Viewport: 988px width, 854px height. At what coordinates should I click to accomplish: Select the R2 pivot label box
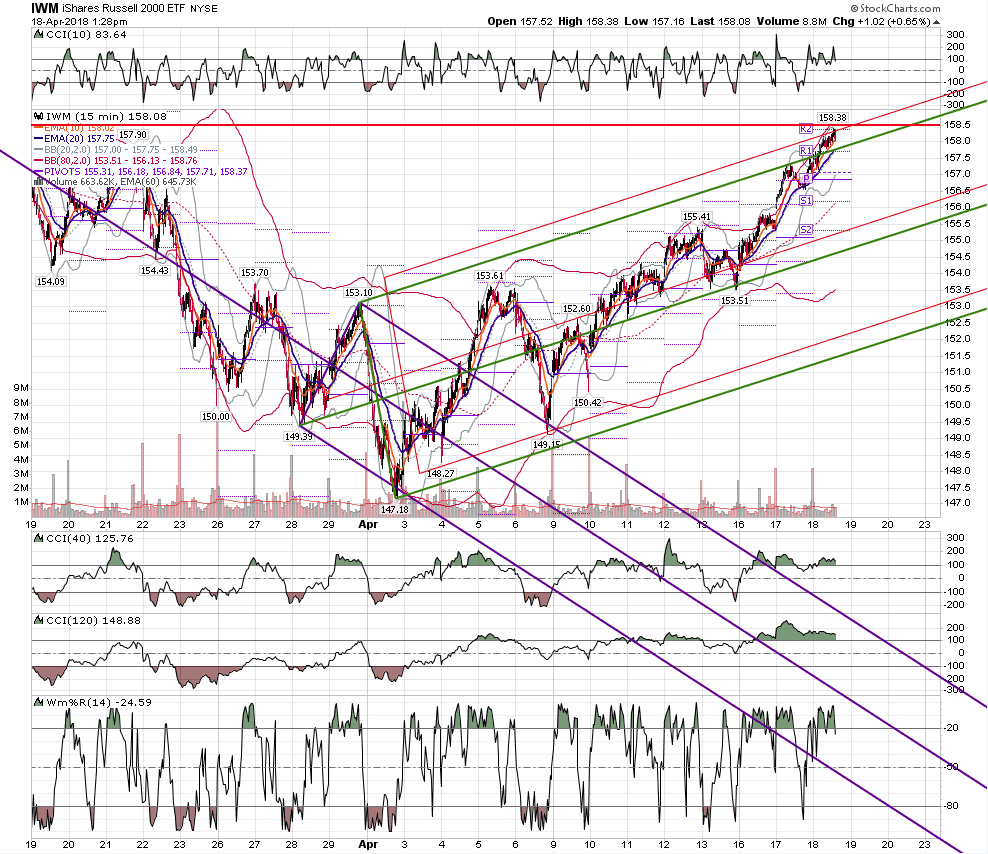[805, 129]
